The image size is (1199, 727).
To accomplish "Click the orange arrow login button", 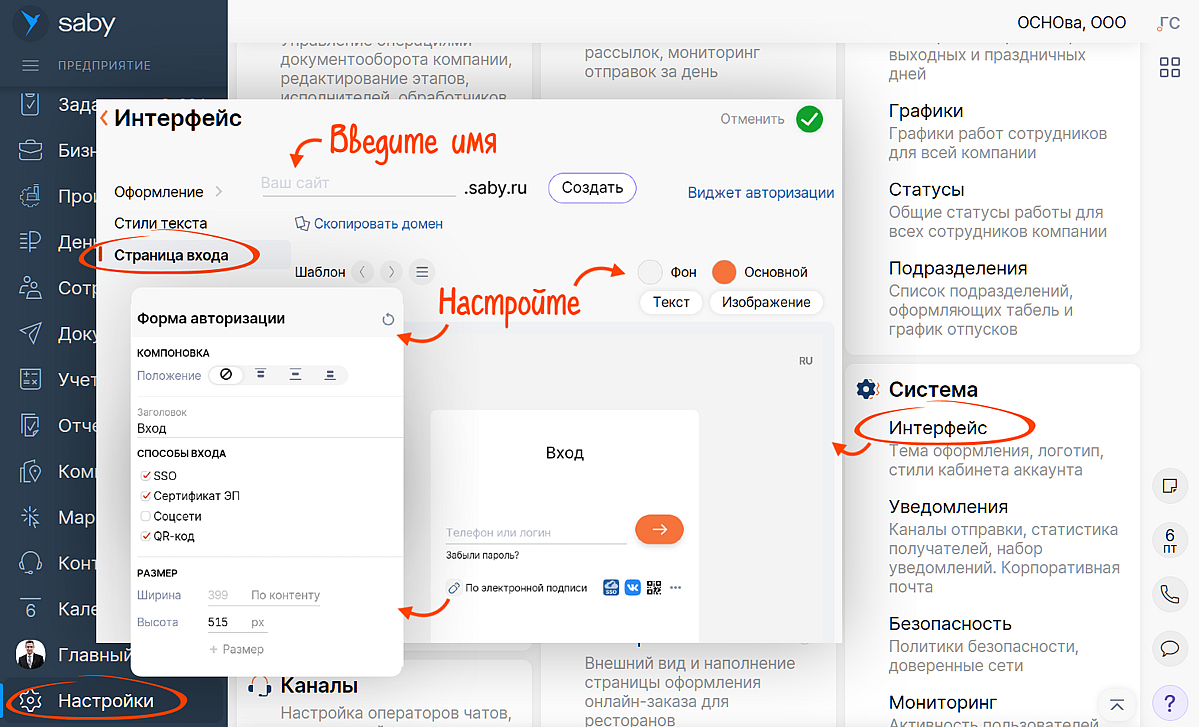I will coord(659,529).
